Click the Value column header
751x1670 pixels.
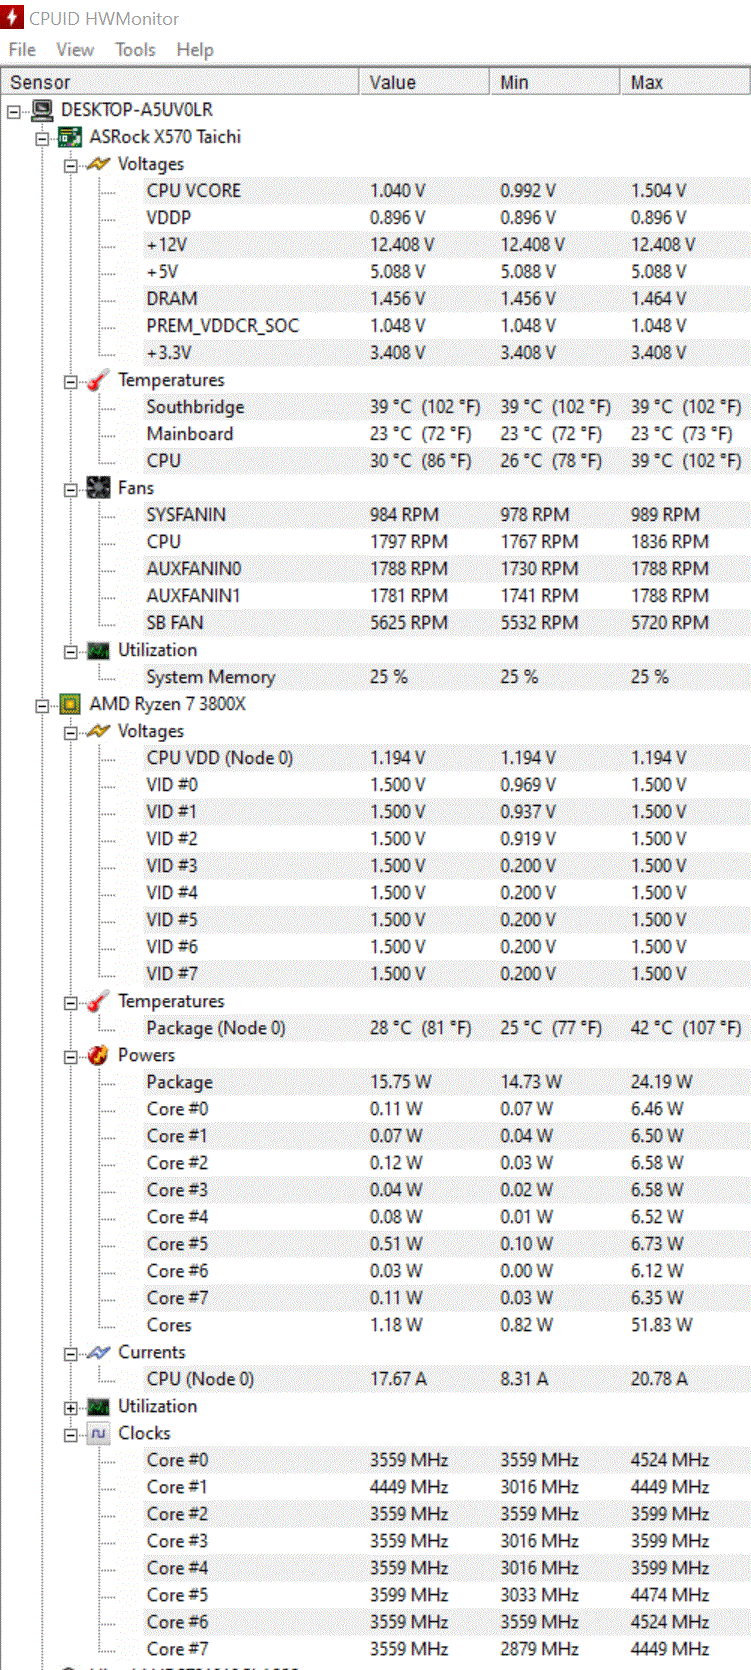(x=424, y=82)
